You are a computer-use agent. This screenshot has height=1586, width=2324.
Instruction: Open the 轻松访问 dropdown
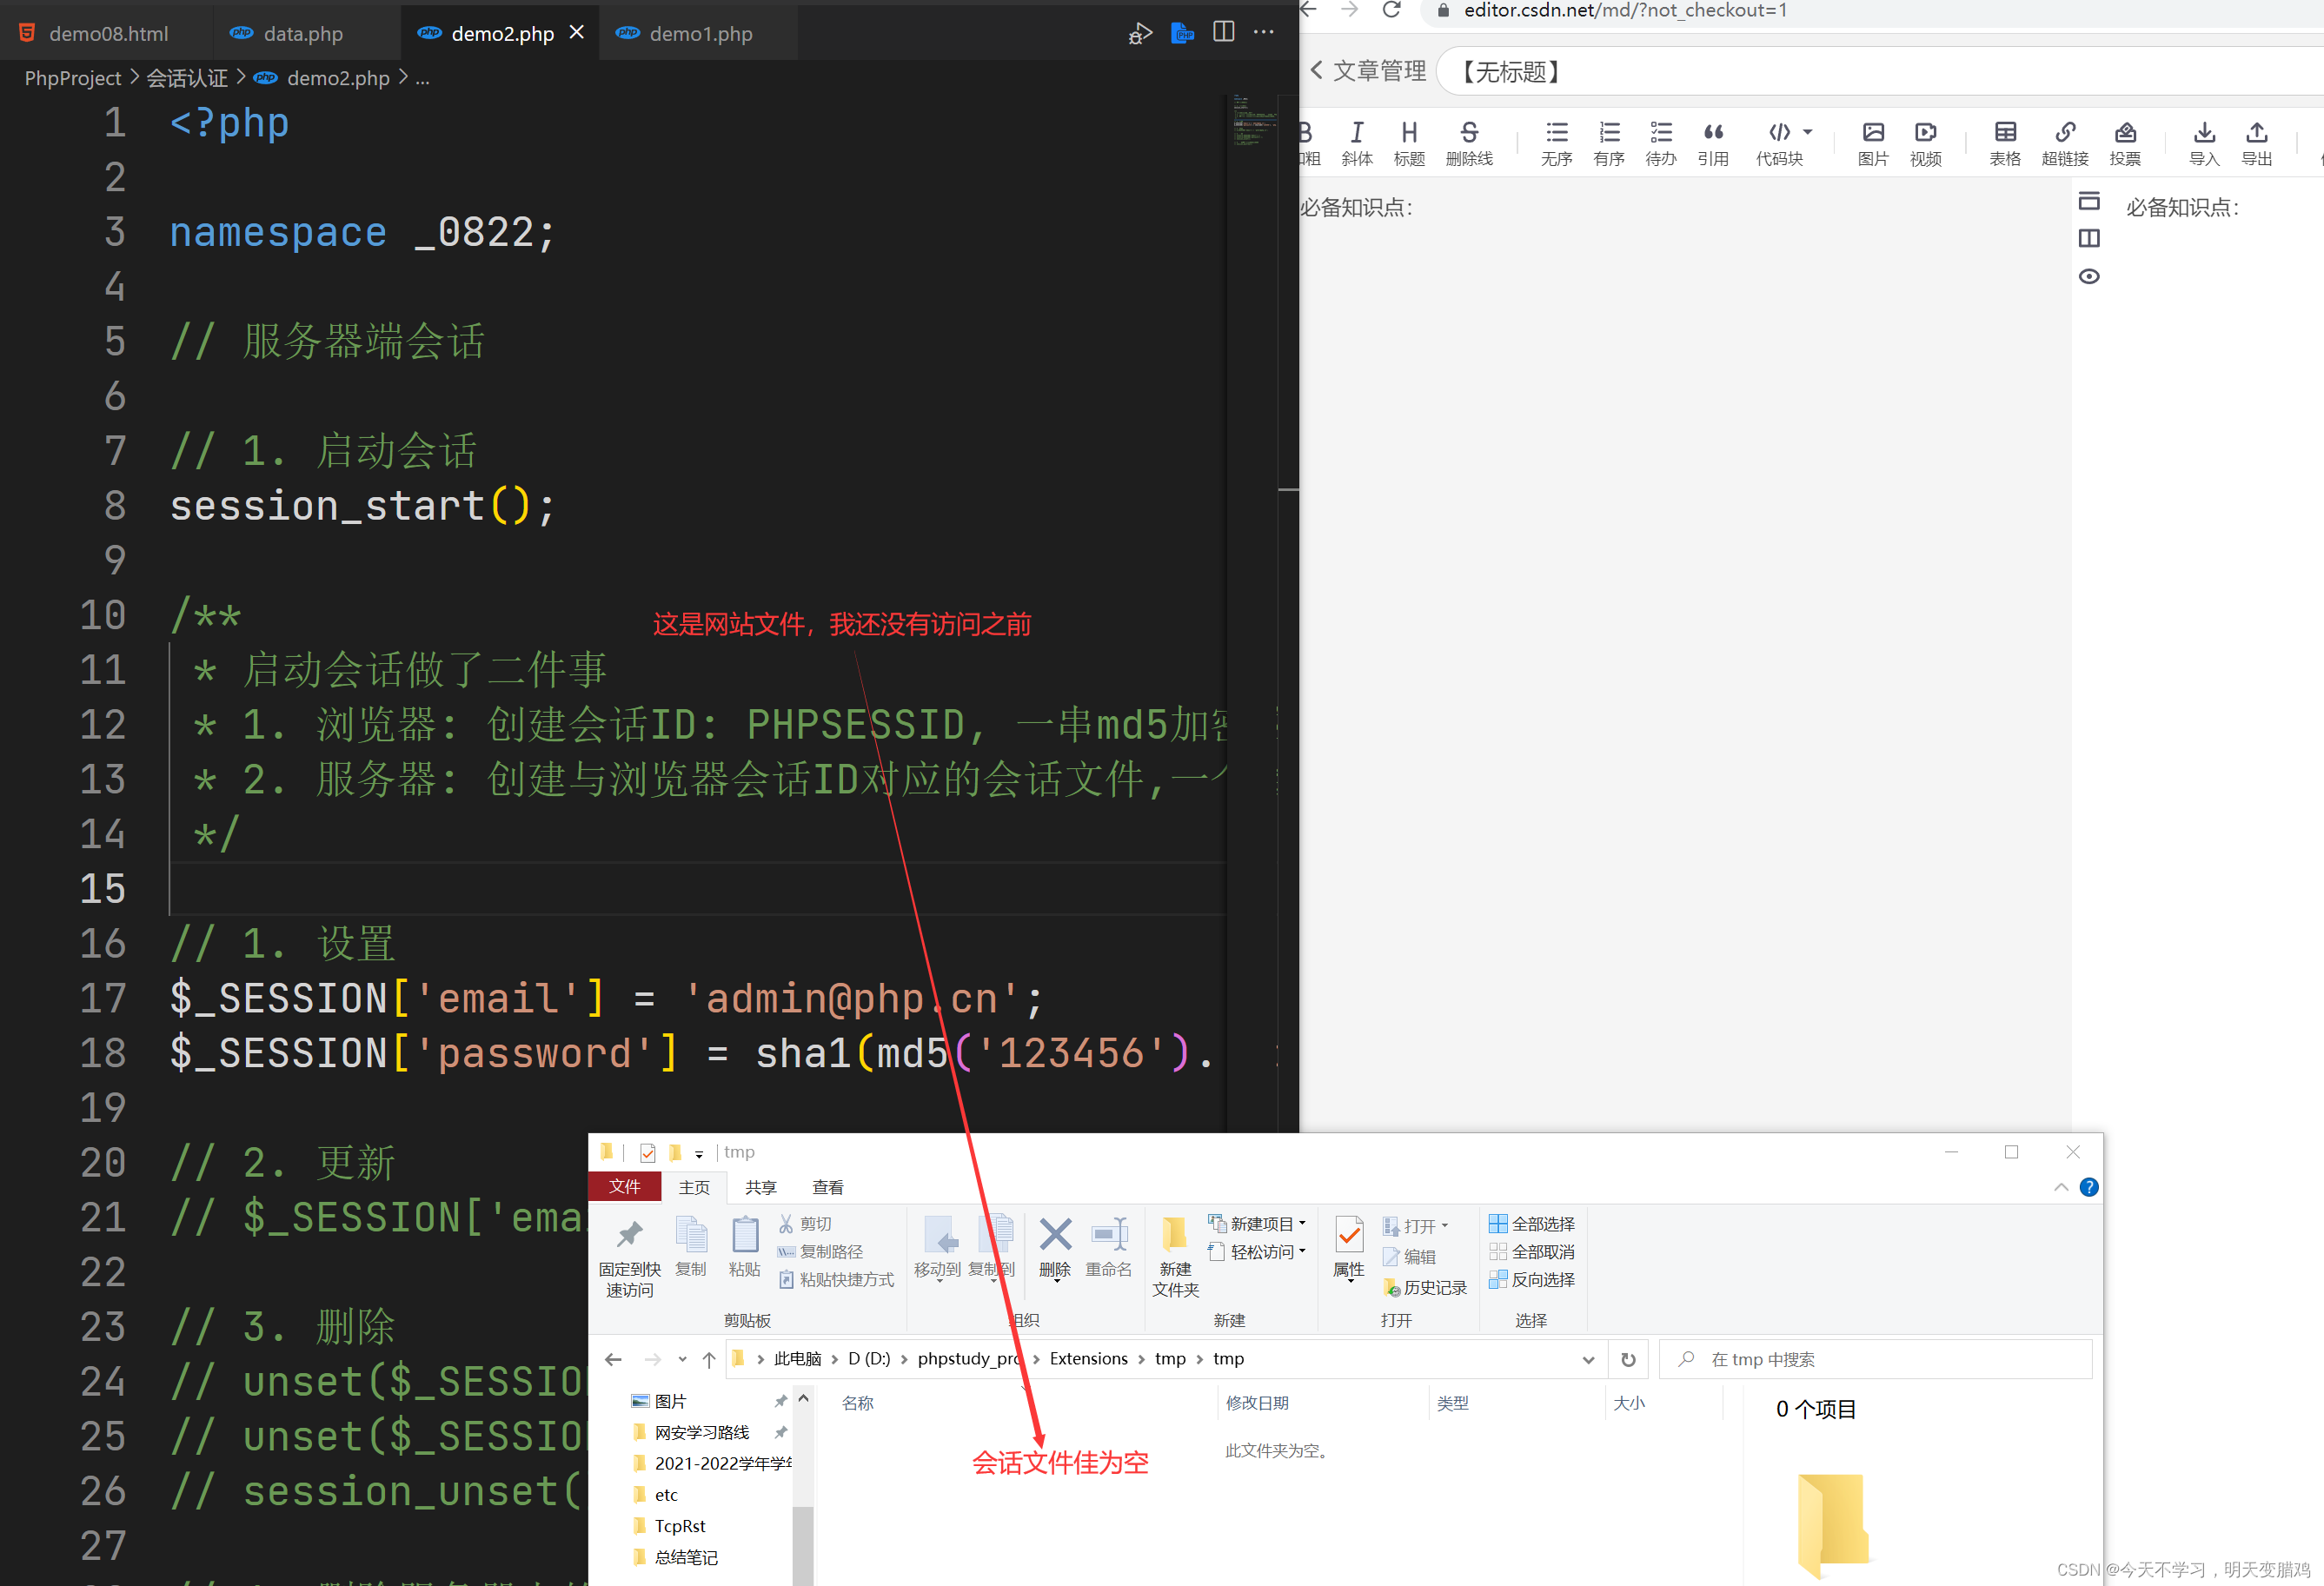tap(1257, 1252)
